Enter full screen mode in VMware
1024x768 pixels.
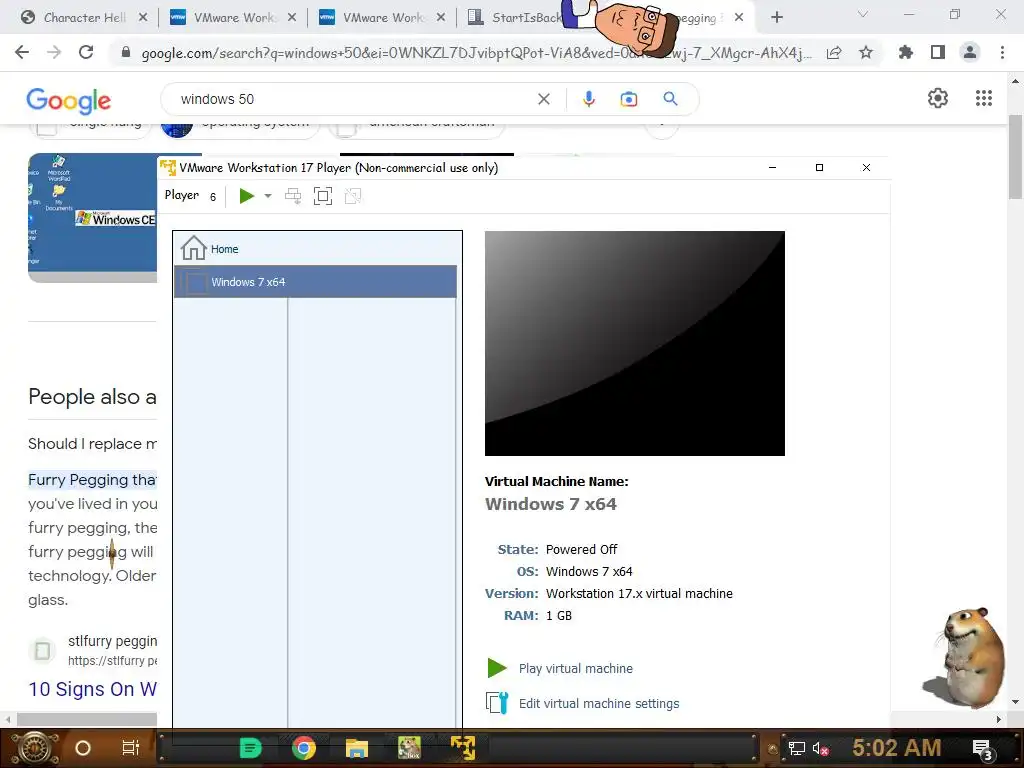(323, 196)
